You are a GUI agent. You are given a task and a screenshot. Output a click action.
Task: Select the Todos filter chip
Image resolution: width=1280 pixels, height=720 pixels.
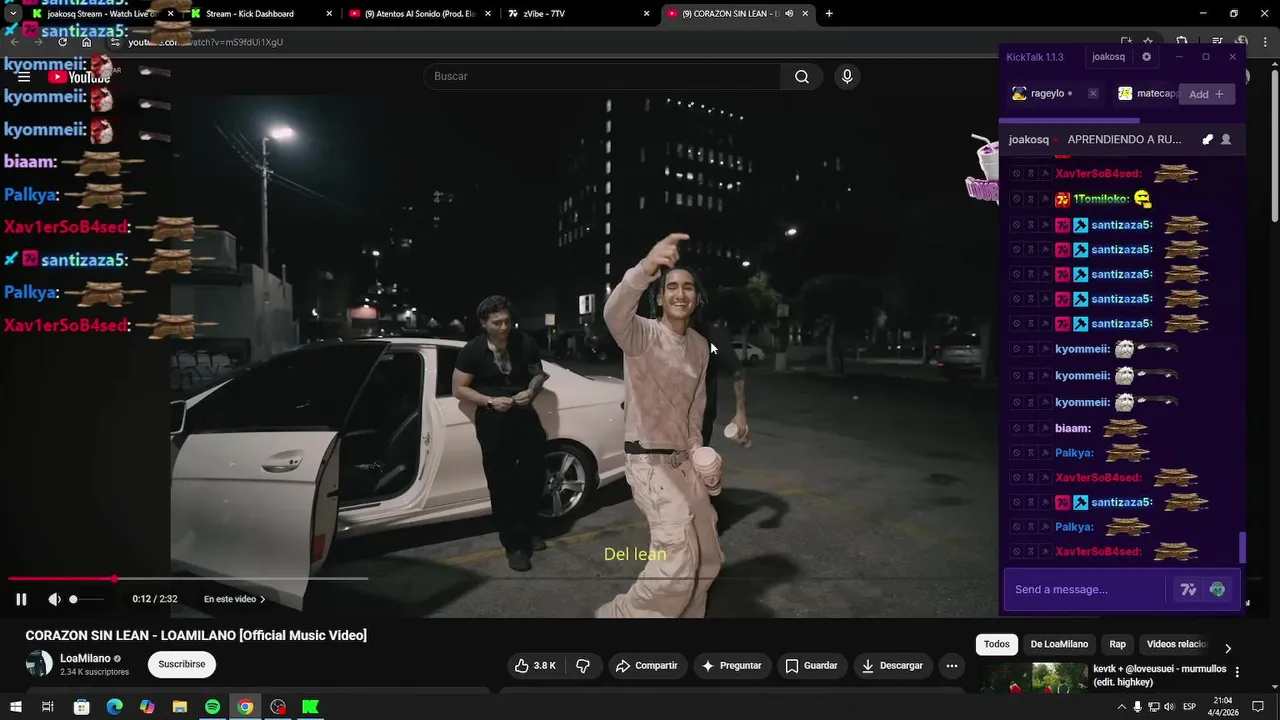[997, 644]
